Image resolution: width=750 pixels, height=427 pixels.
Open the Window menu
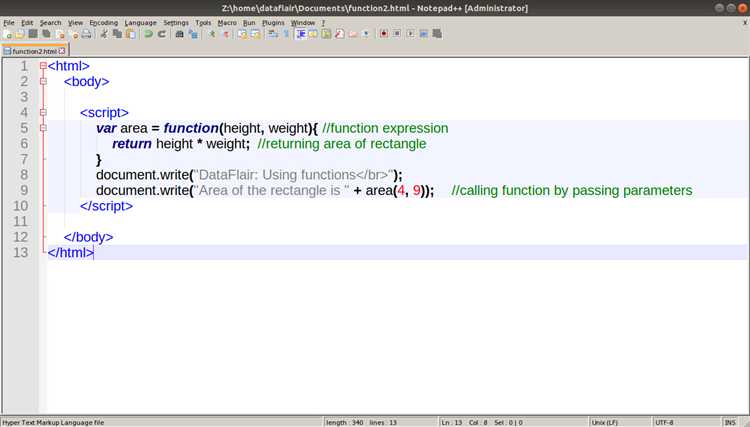click(303, 22)
